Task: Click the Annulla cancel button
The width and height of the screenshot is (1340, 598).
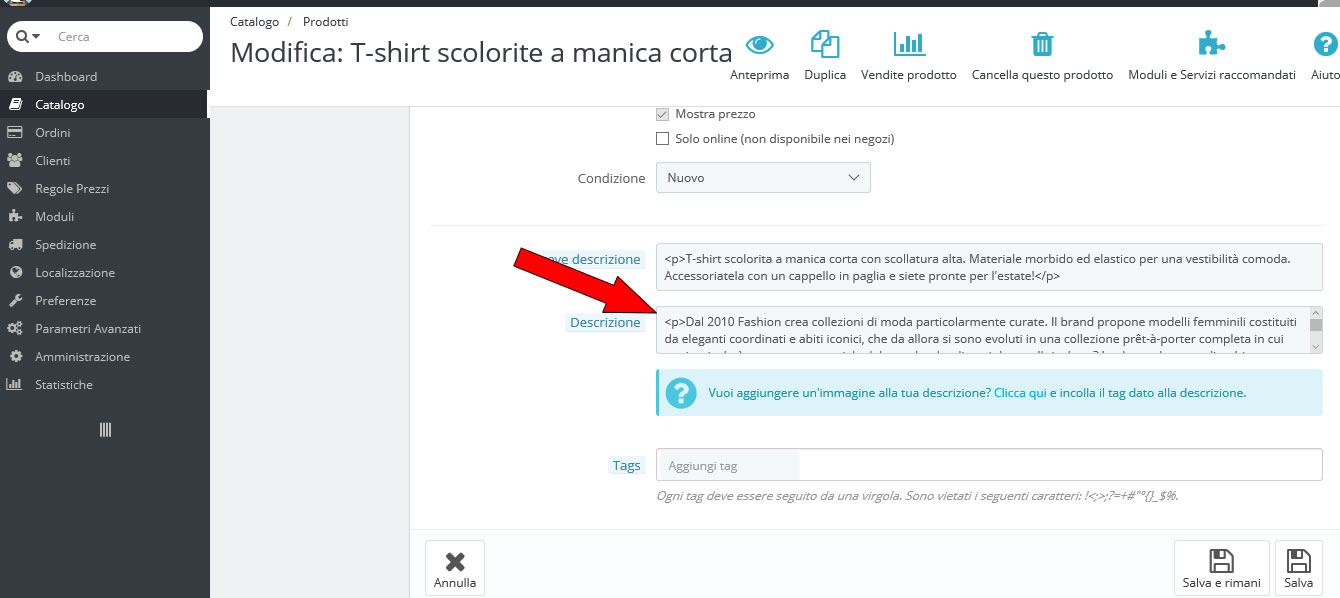Action: 455,568
